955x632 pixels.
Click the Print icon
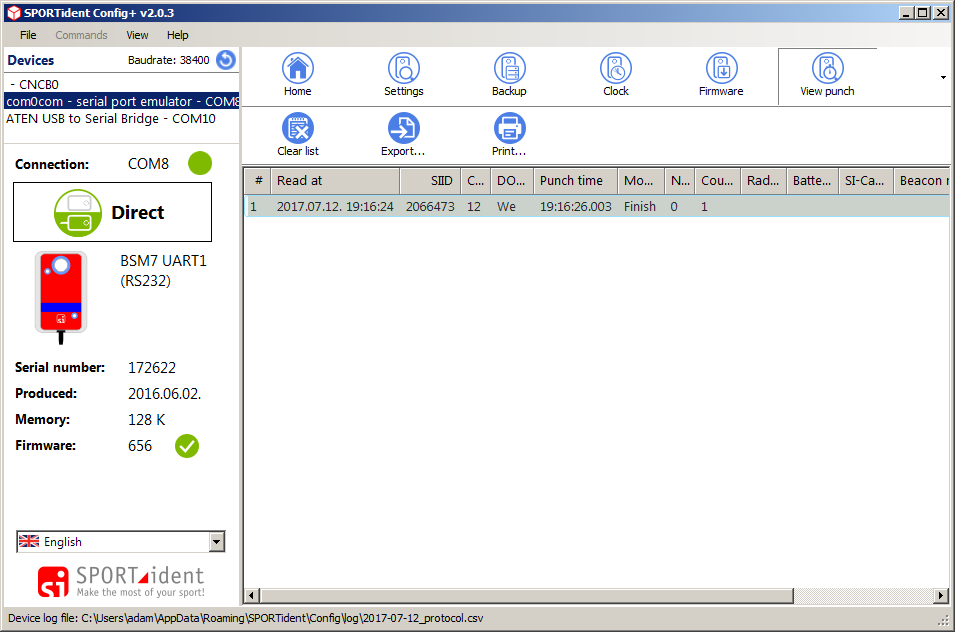tap(509, 135)
